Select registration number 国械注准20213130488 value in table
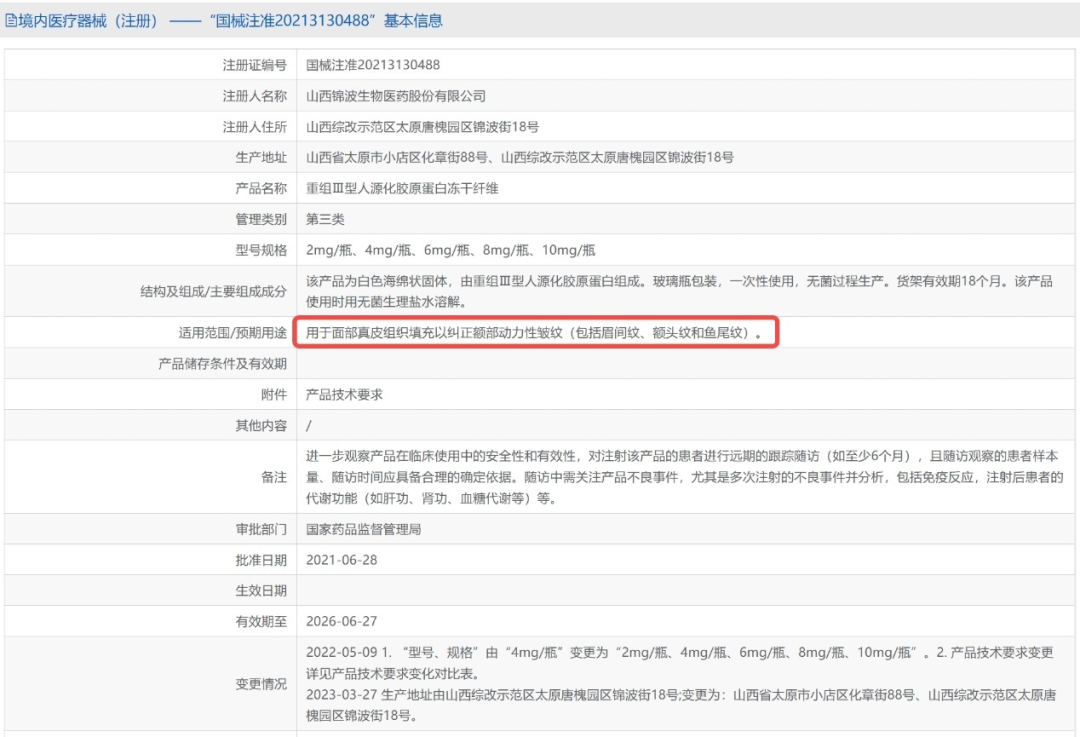This screenshot has height=737, width=1080. (373, 65)
